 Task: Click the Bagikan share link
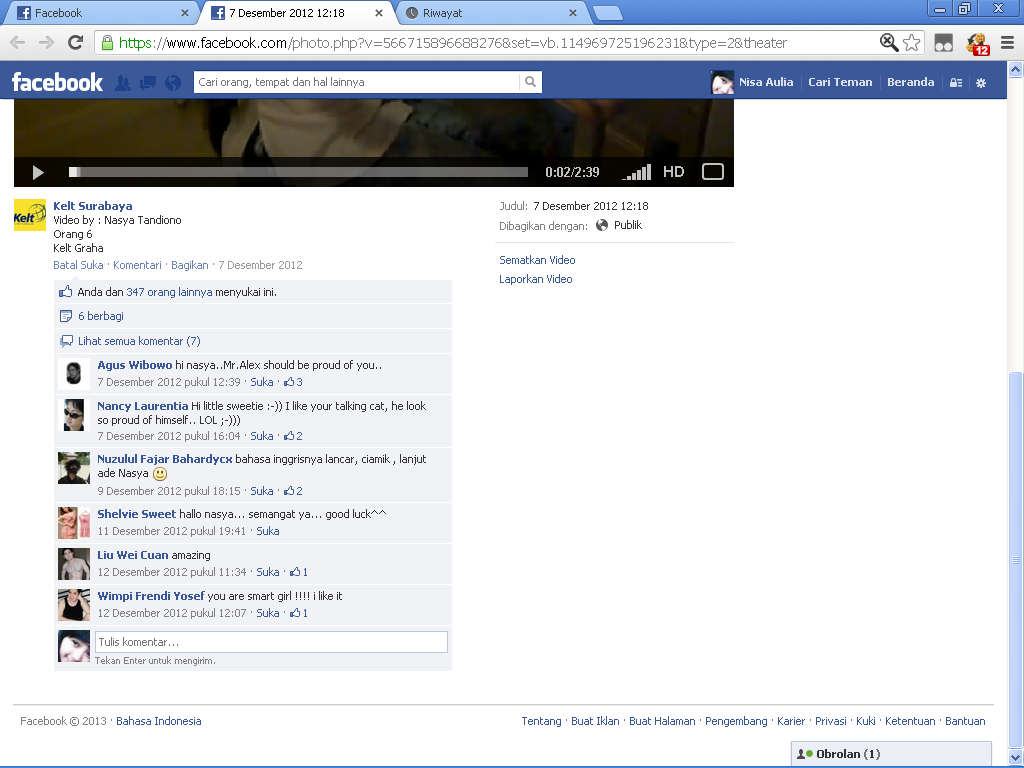189,265
